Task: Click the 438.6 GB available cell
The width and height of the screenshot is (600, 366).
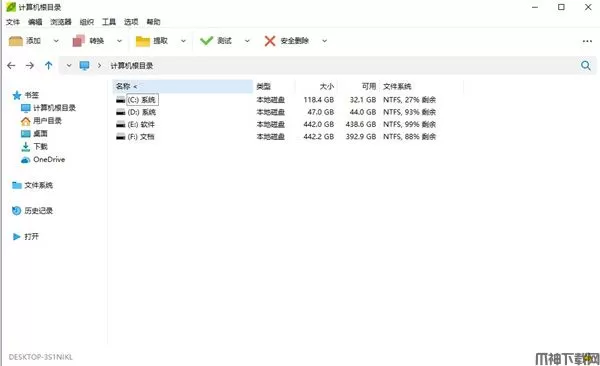Action: point(361,124)
